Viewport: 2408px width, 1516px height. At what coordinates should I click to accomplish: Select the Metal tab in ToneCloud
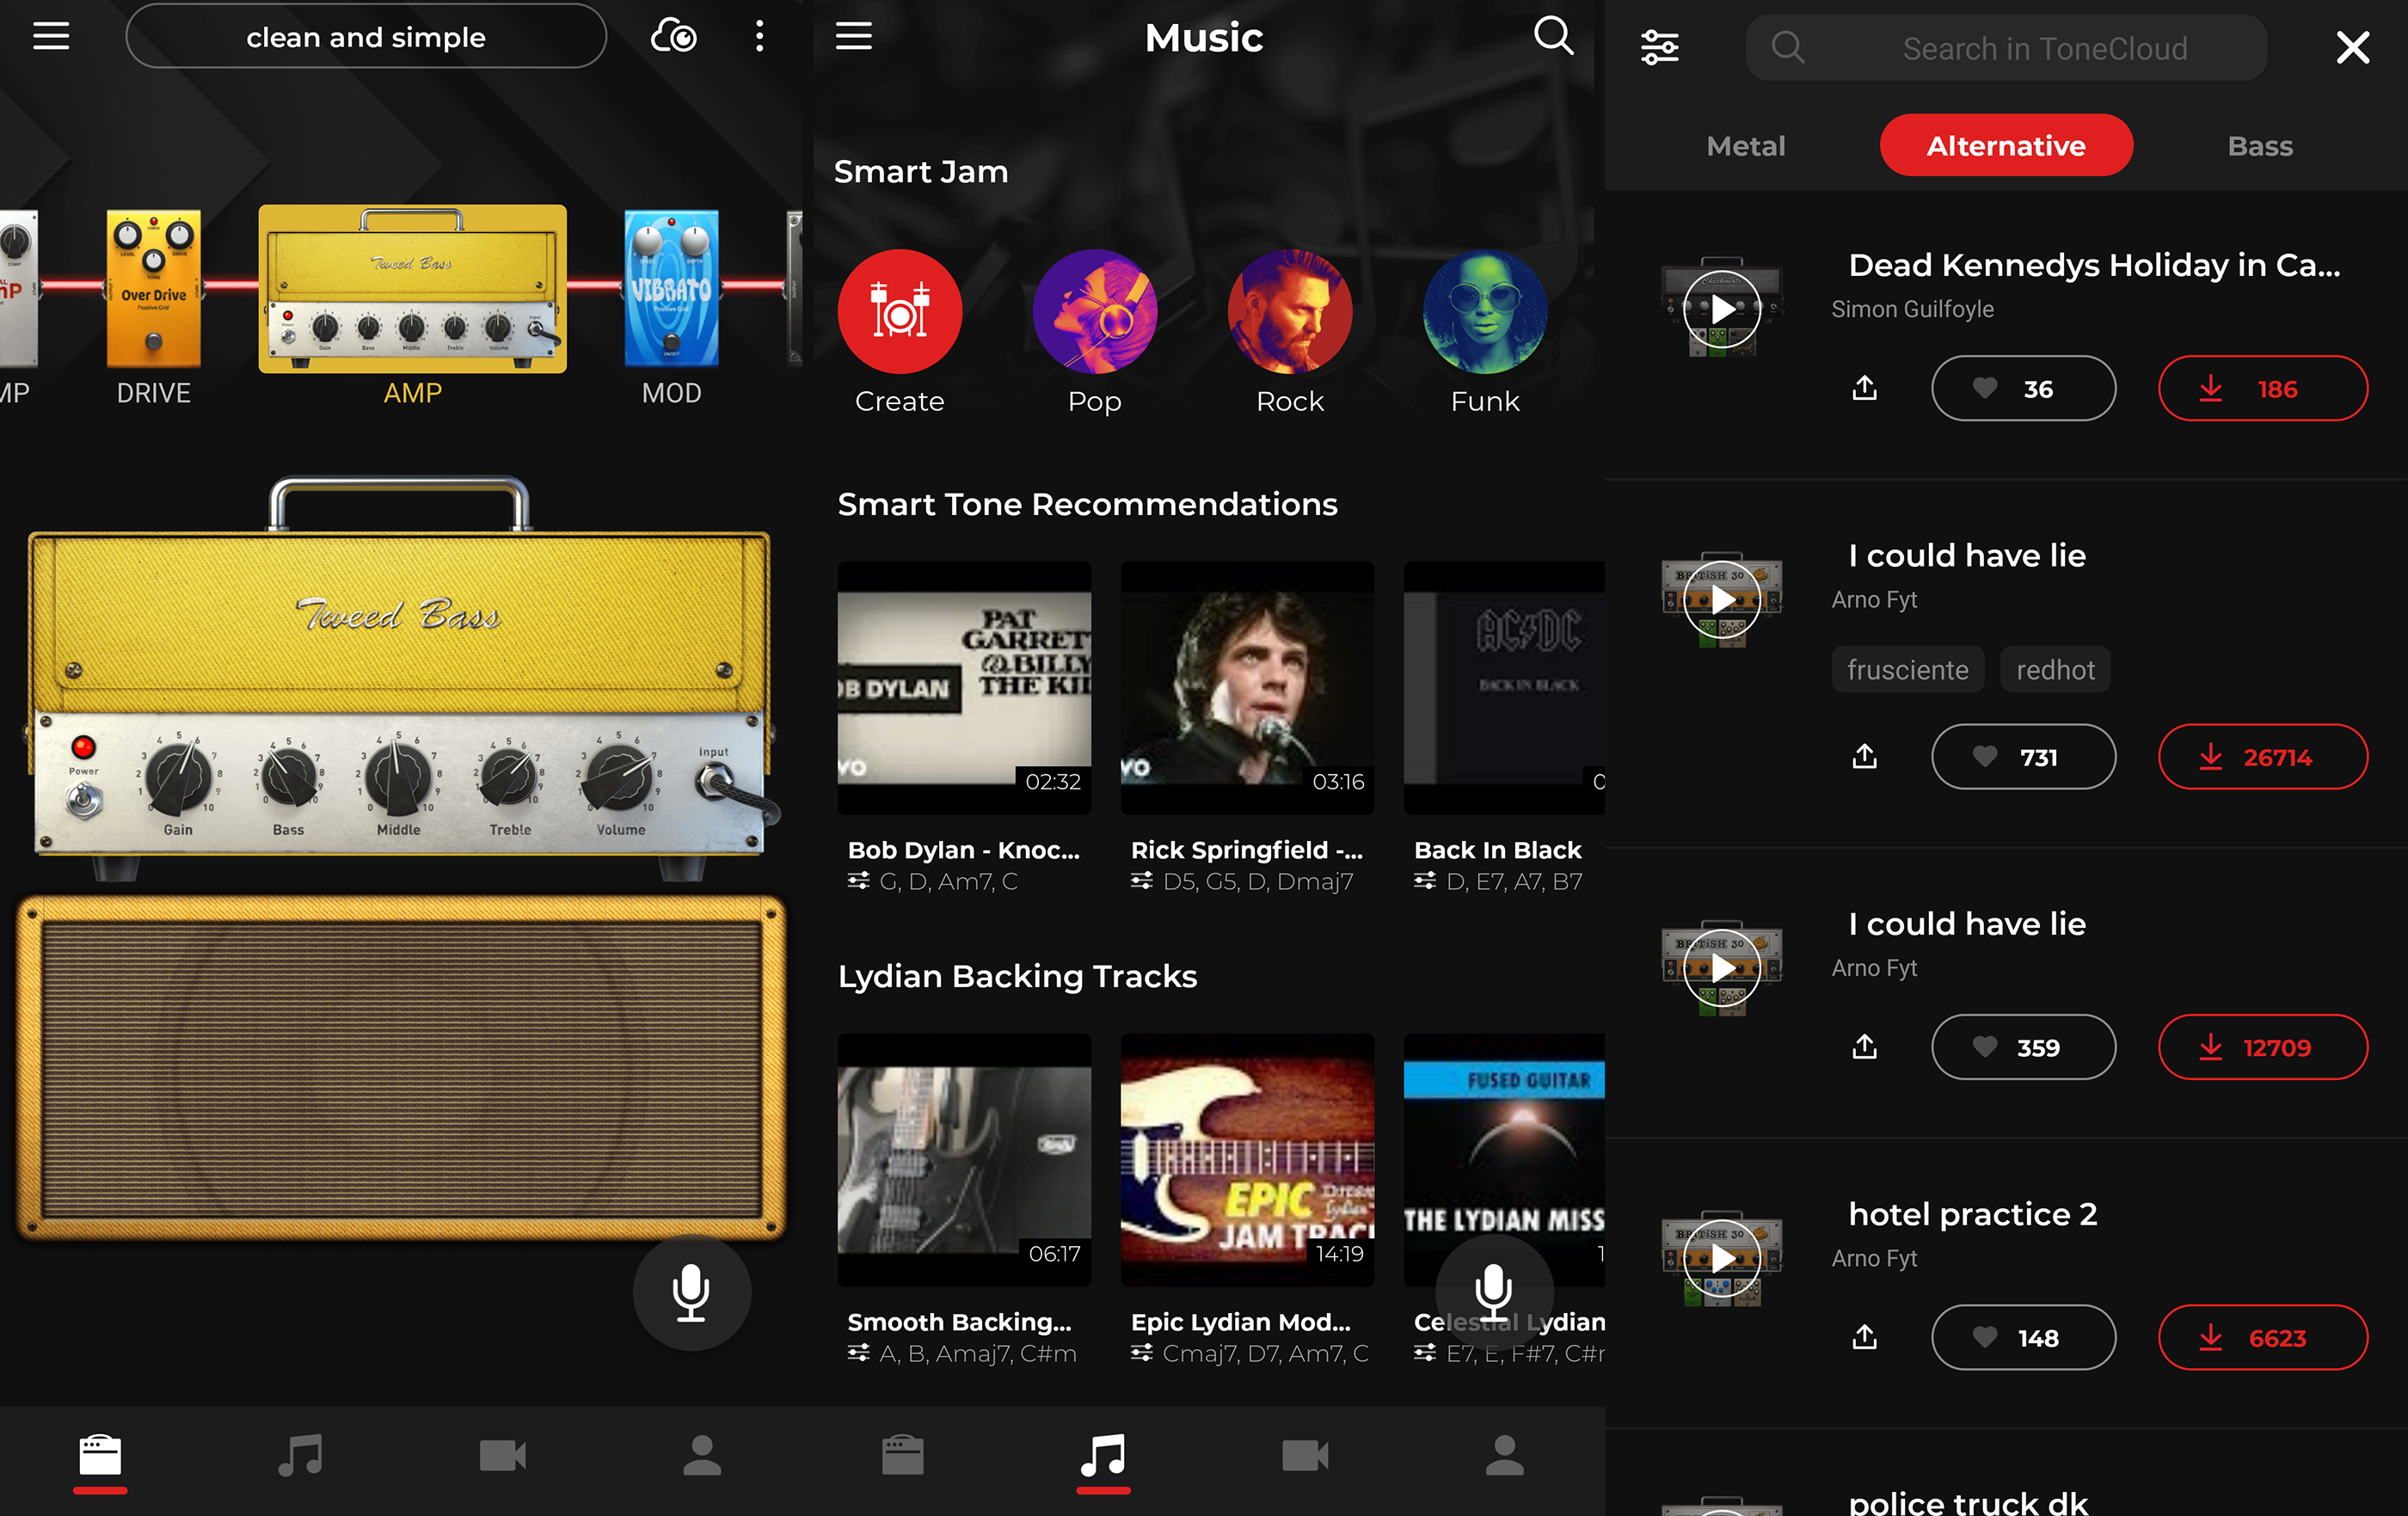click(x=1746, y=145)
